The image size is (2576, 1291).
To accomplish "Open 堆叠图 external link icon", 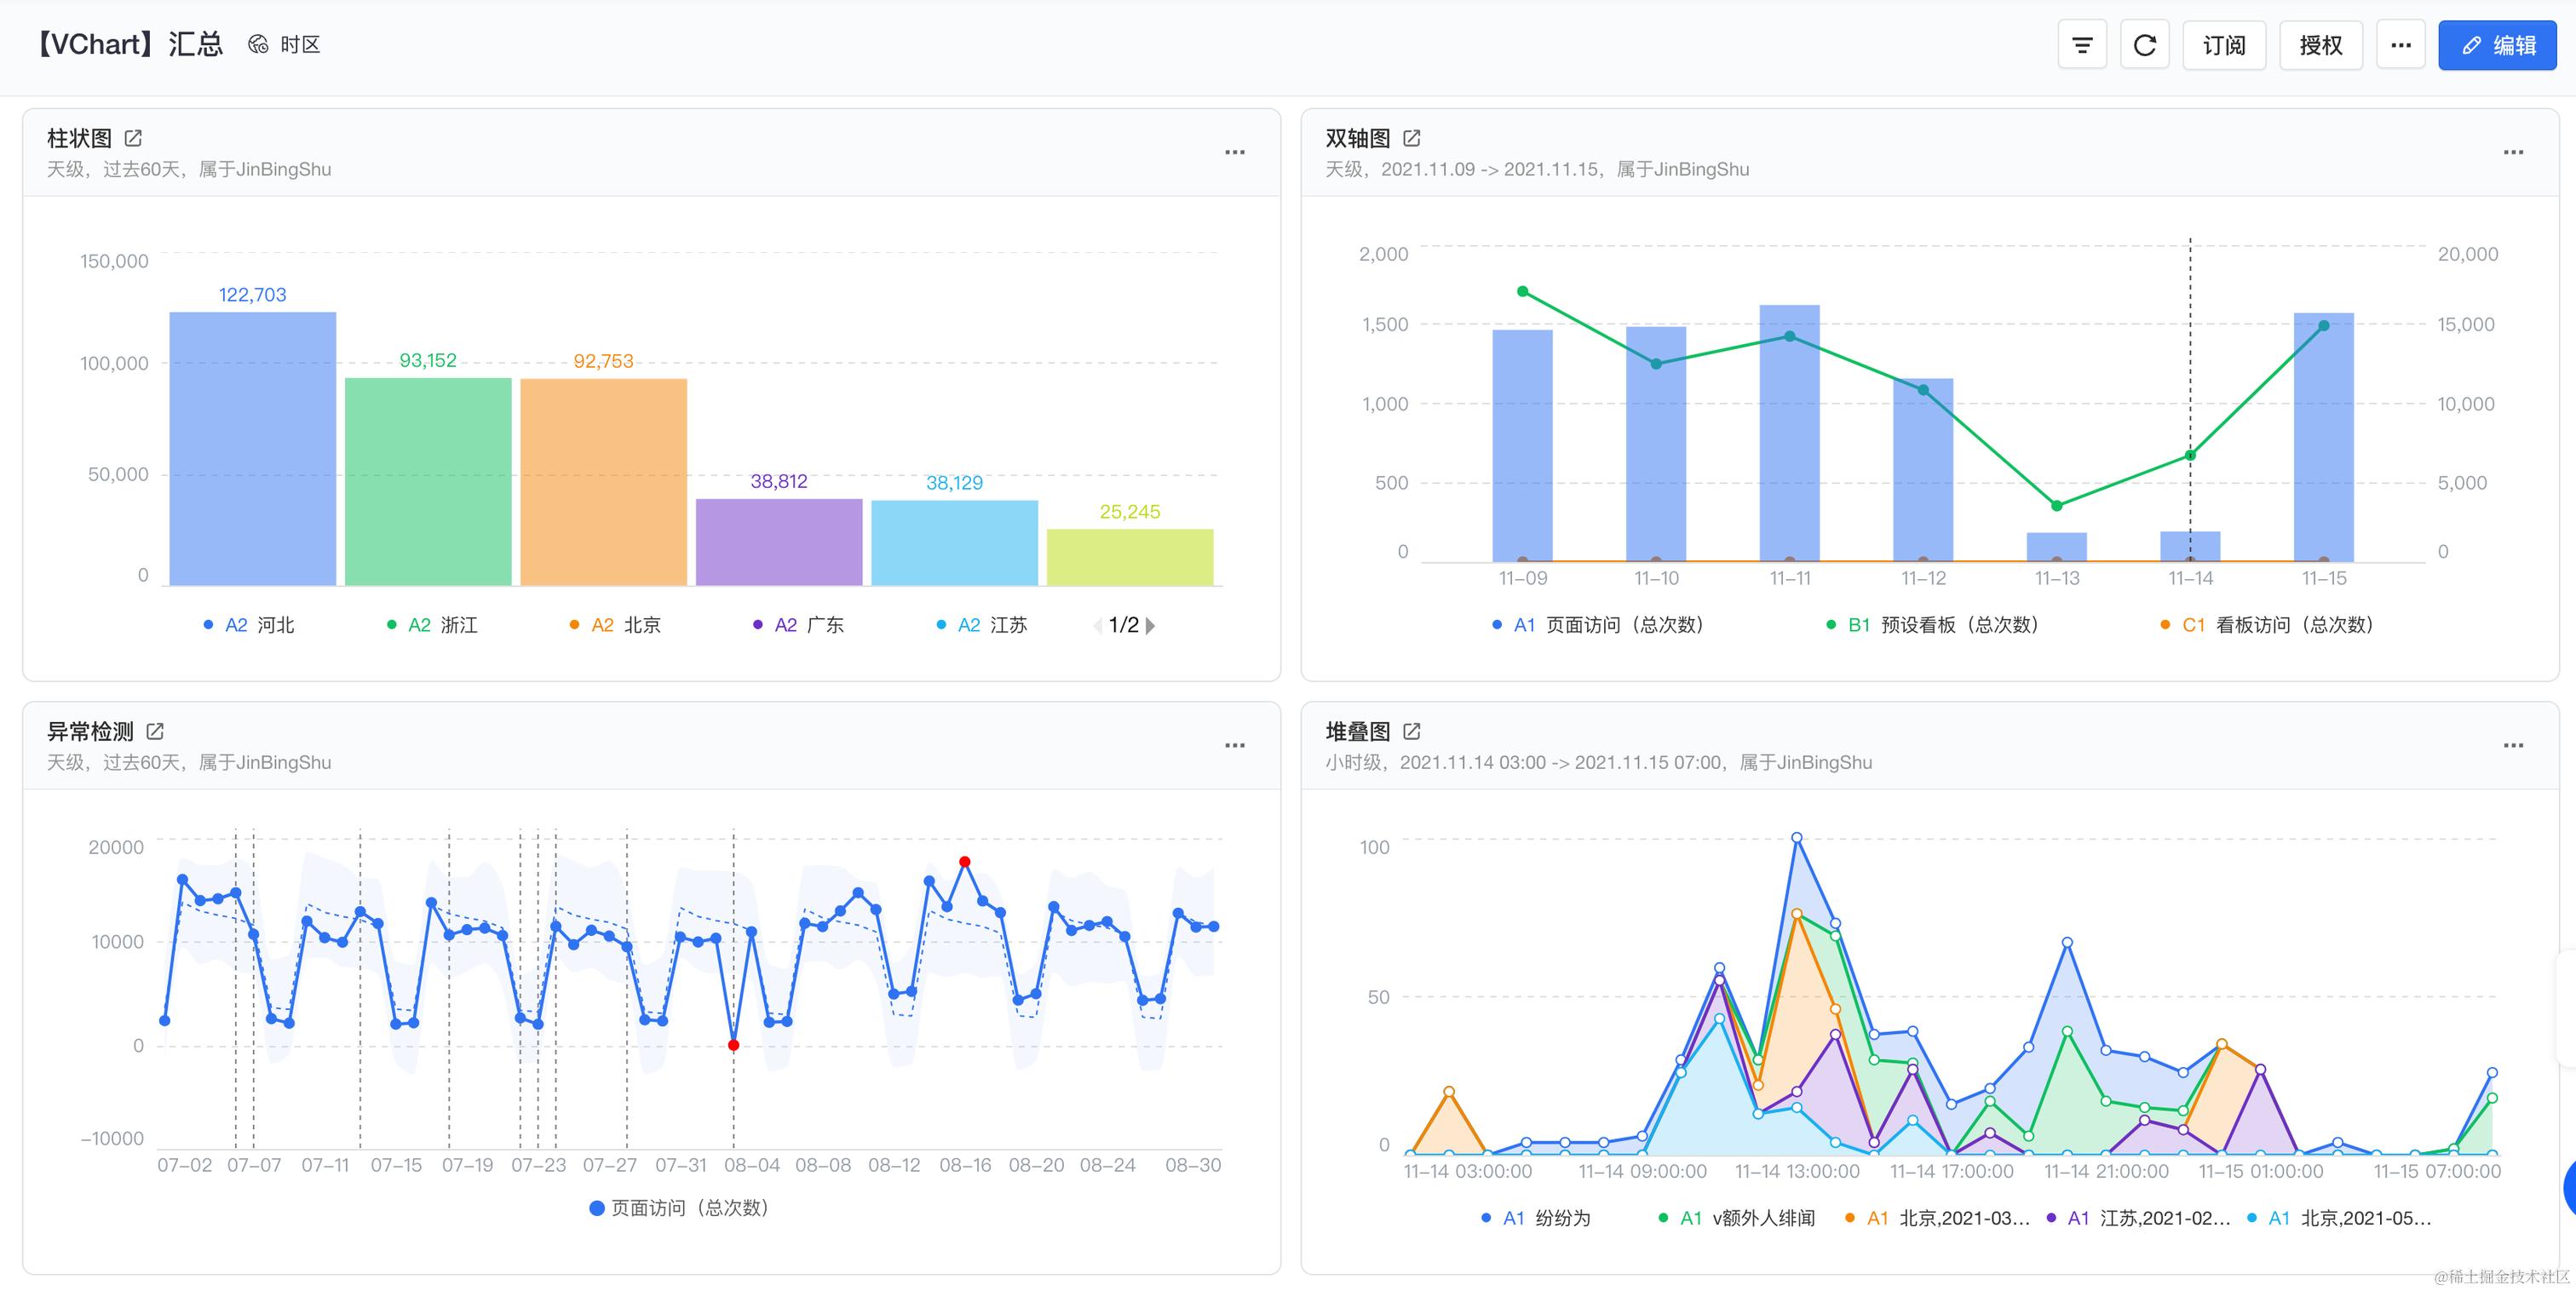I will tap(1411, 731).
